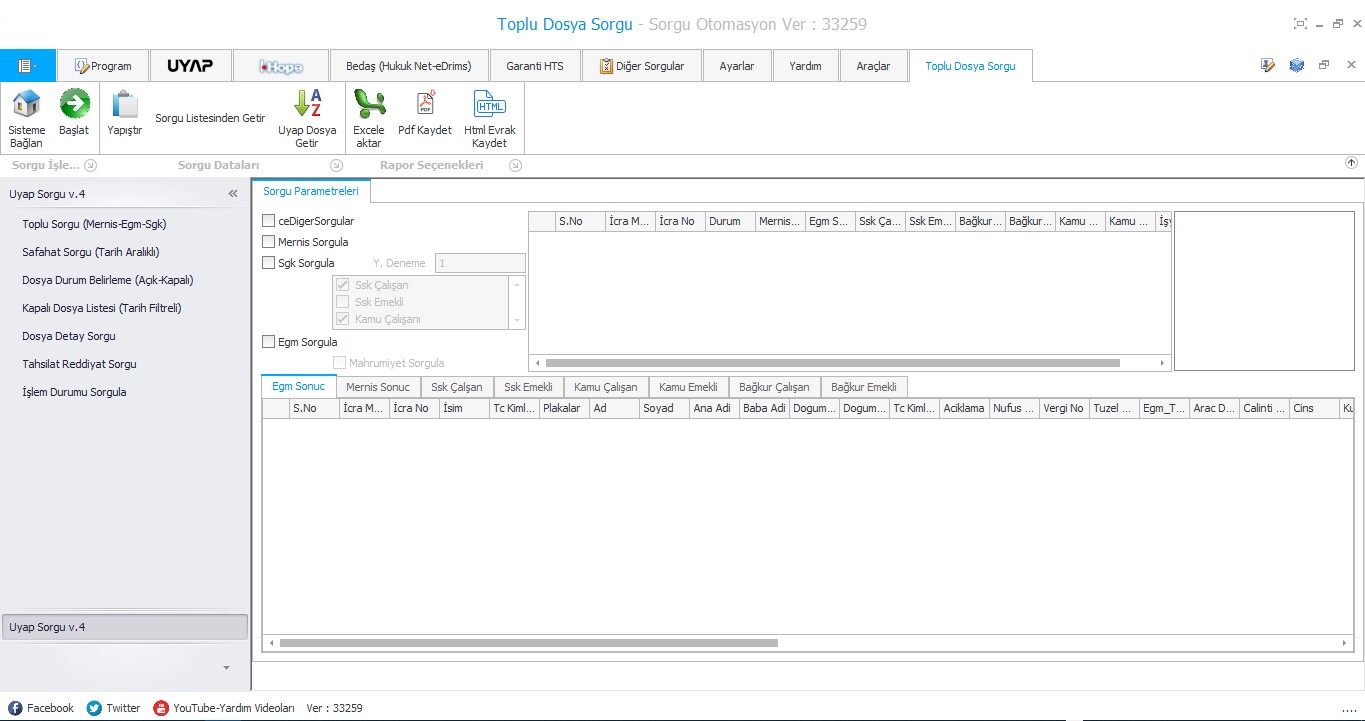The width and height of the screenshot is (1365, 721).
Task: Open Dosya Durum Belirleme (Açık-Kapalı)
Action: pos(108,280)
